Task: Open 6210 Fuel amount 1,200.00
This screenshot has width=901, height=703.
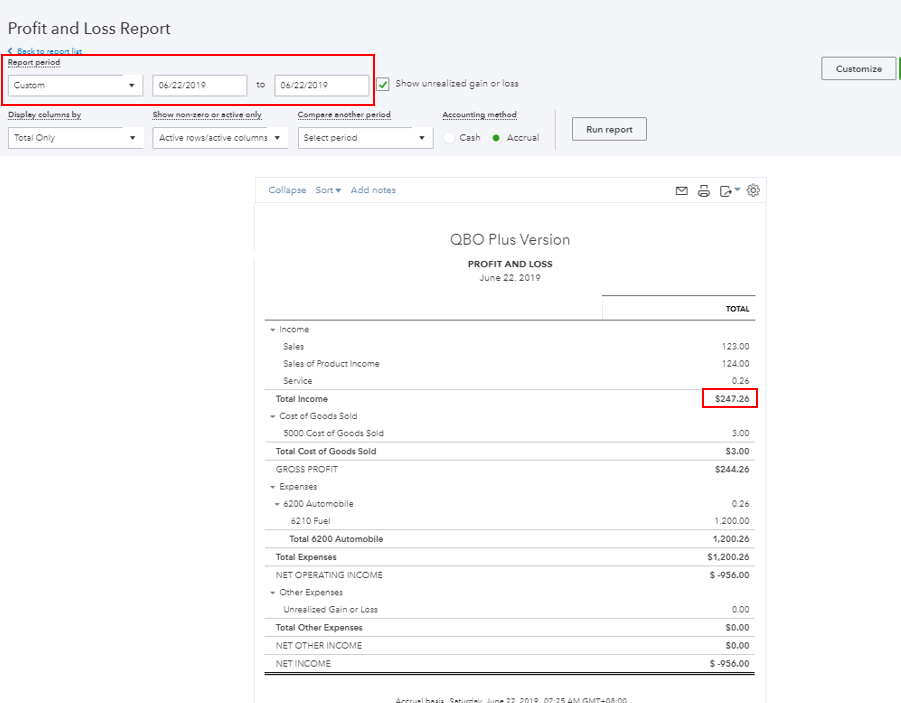Action: tap(731, 521)
